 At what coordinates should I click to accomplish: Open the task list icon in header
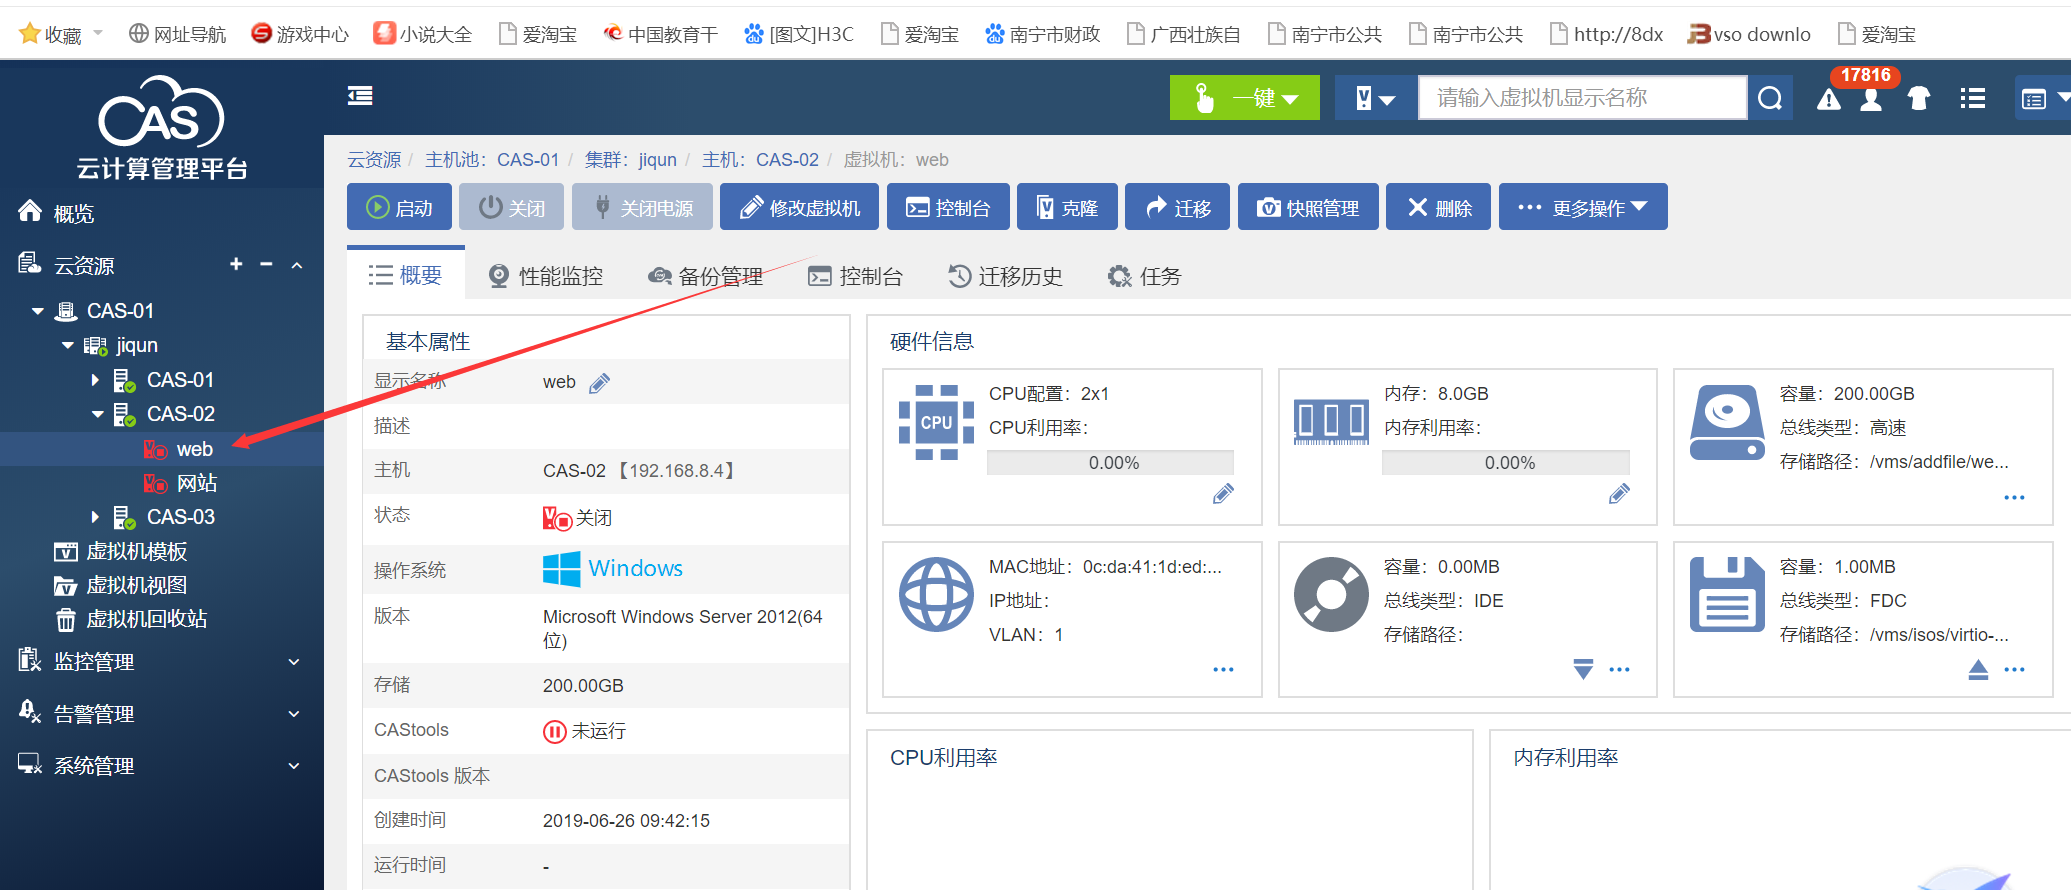click(1973, 98)
